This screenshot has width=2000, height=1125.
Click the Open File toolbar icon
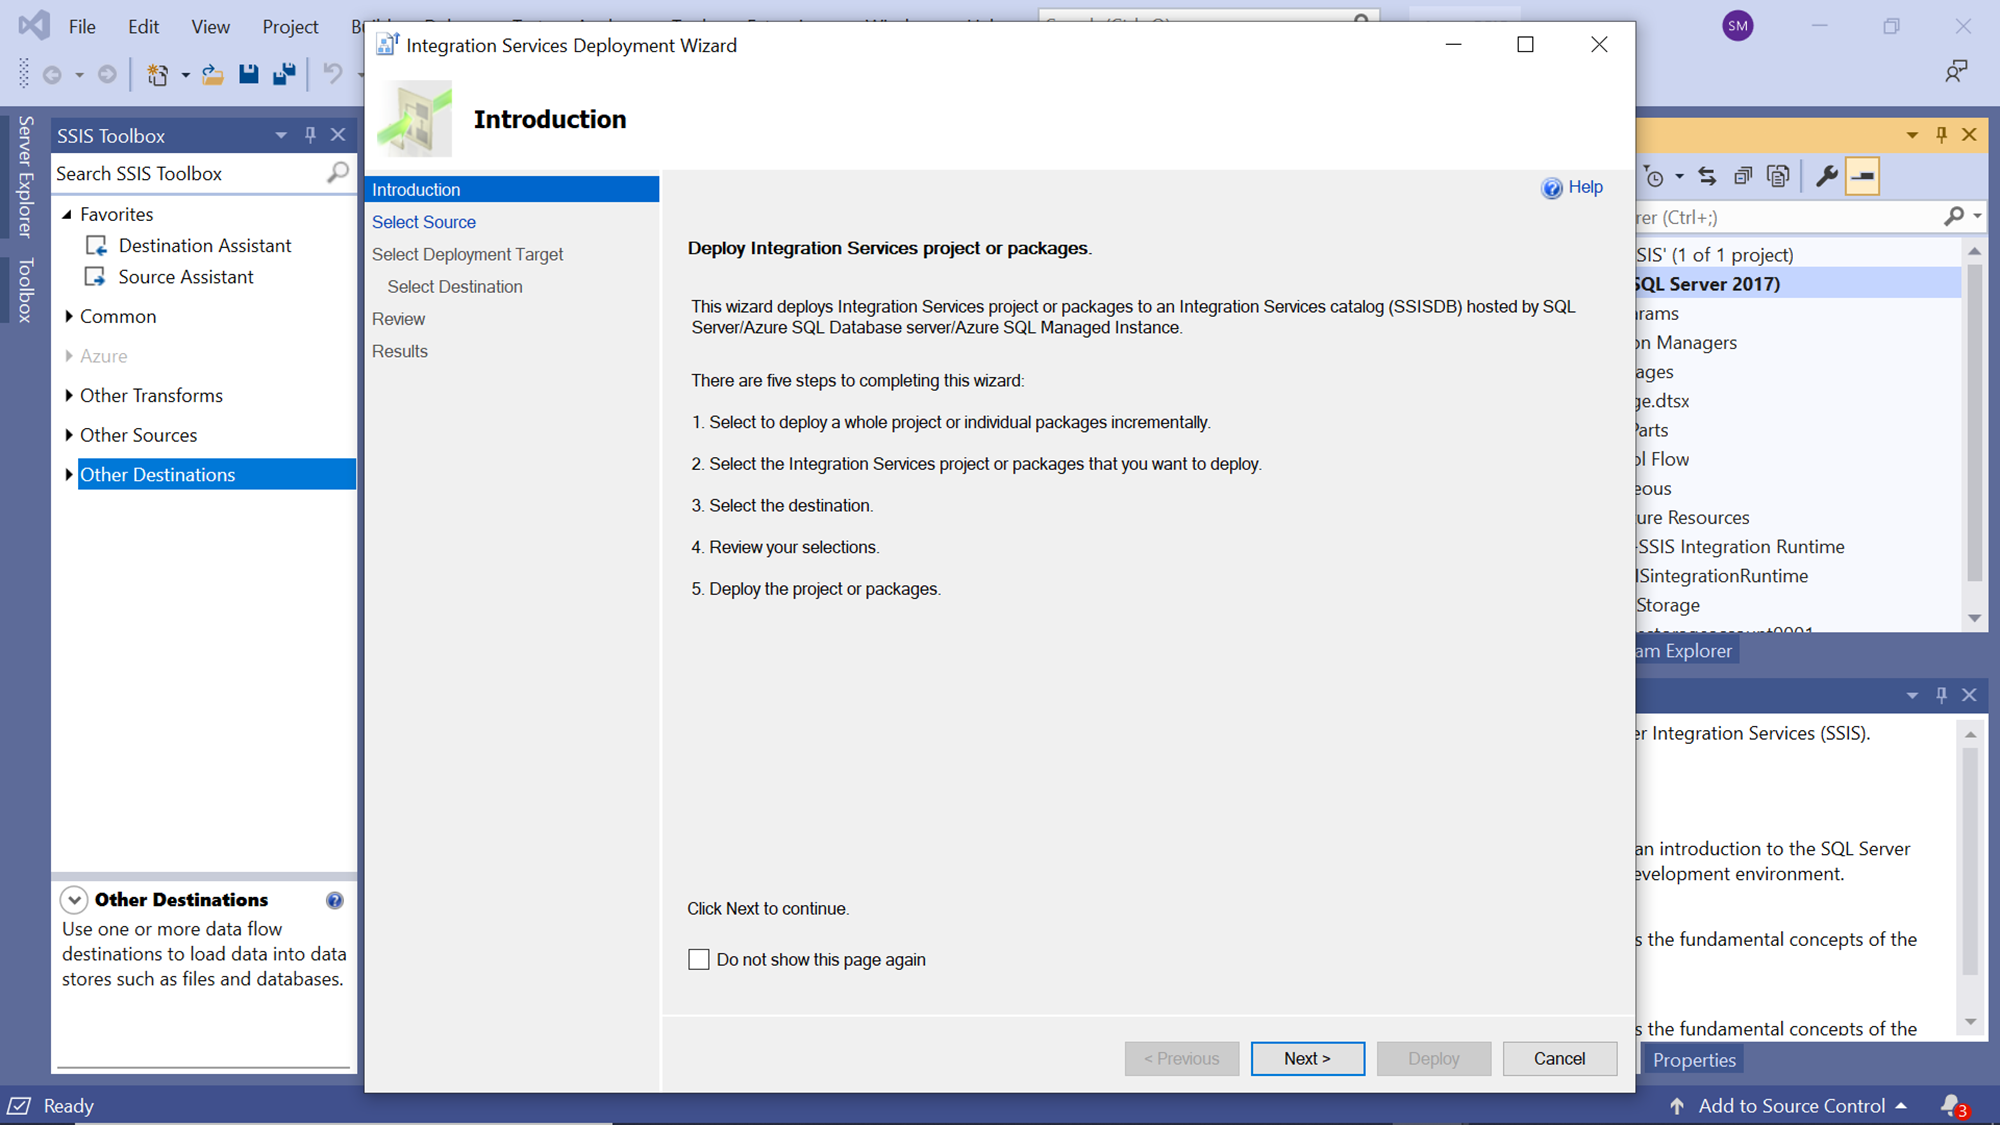pyautogui.click(x=212, y=74)
